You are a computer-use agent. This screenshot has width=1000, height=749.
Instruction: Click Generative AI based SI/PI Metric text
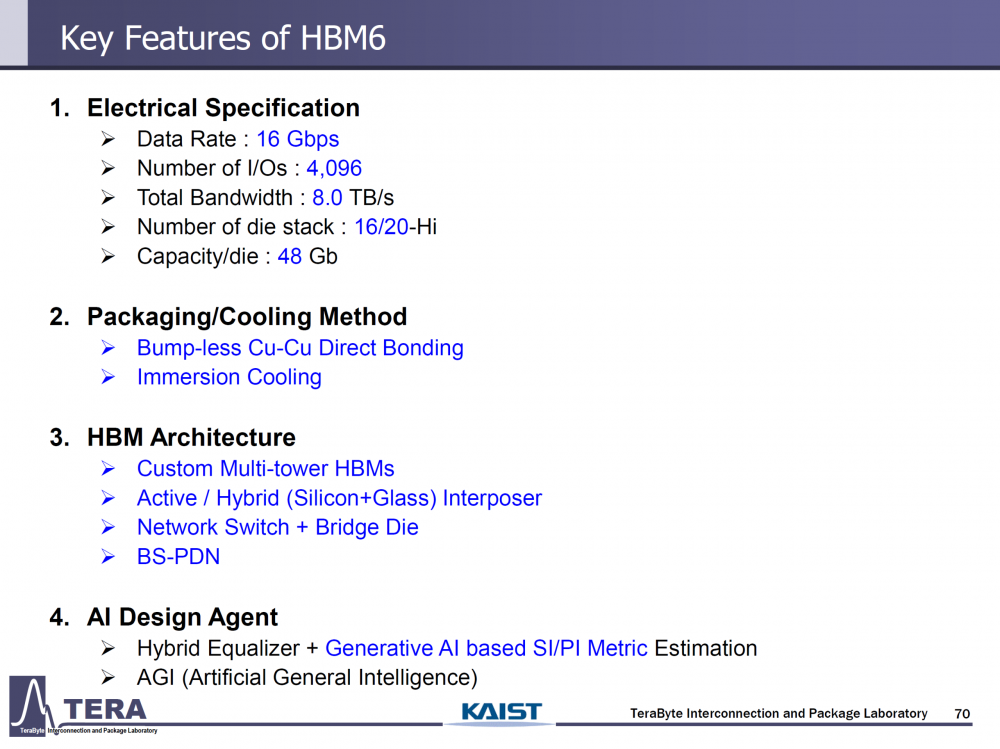point(486,648)
